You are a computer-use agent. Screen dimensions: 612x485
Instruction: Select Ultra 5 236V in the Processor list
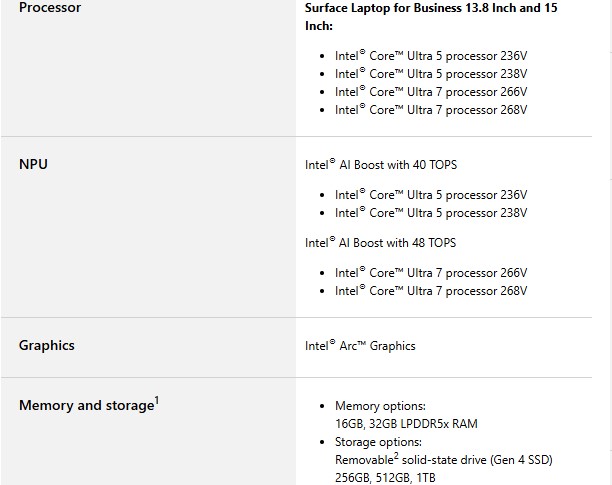(430, 55)
